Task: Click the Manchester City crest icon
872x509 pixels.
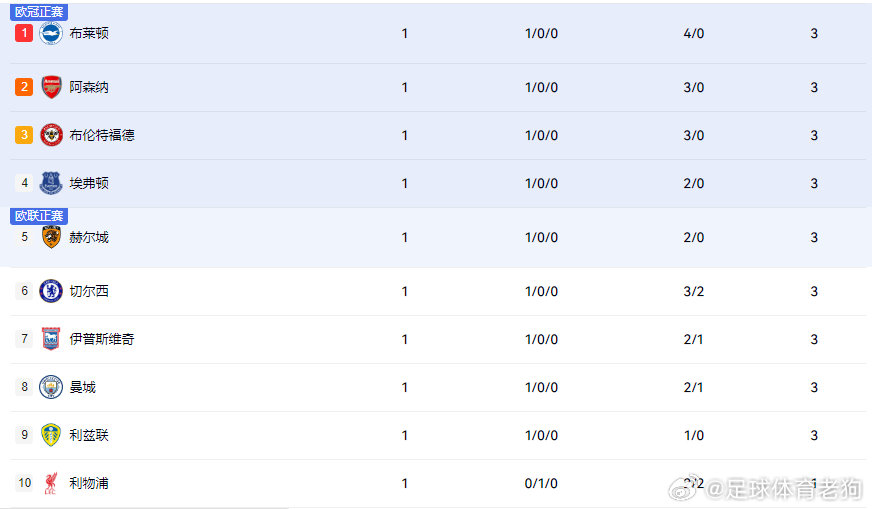Action: pyautogui.click(x=51, y=387)
